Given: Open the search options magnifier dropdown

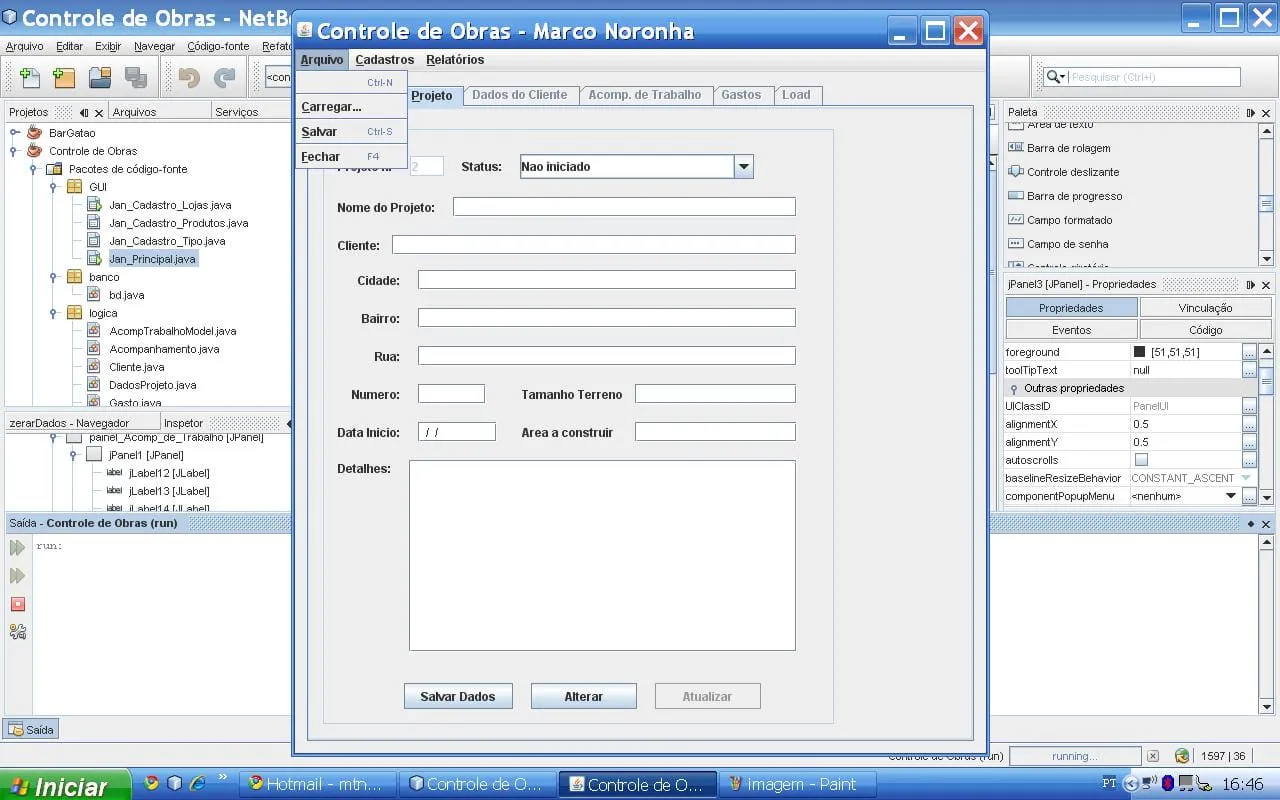Looking at the screenshot, I should pos(1055,77).
